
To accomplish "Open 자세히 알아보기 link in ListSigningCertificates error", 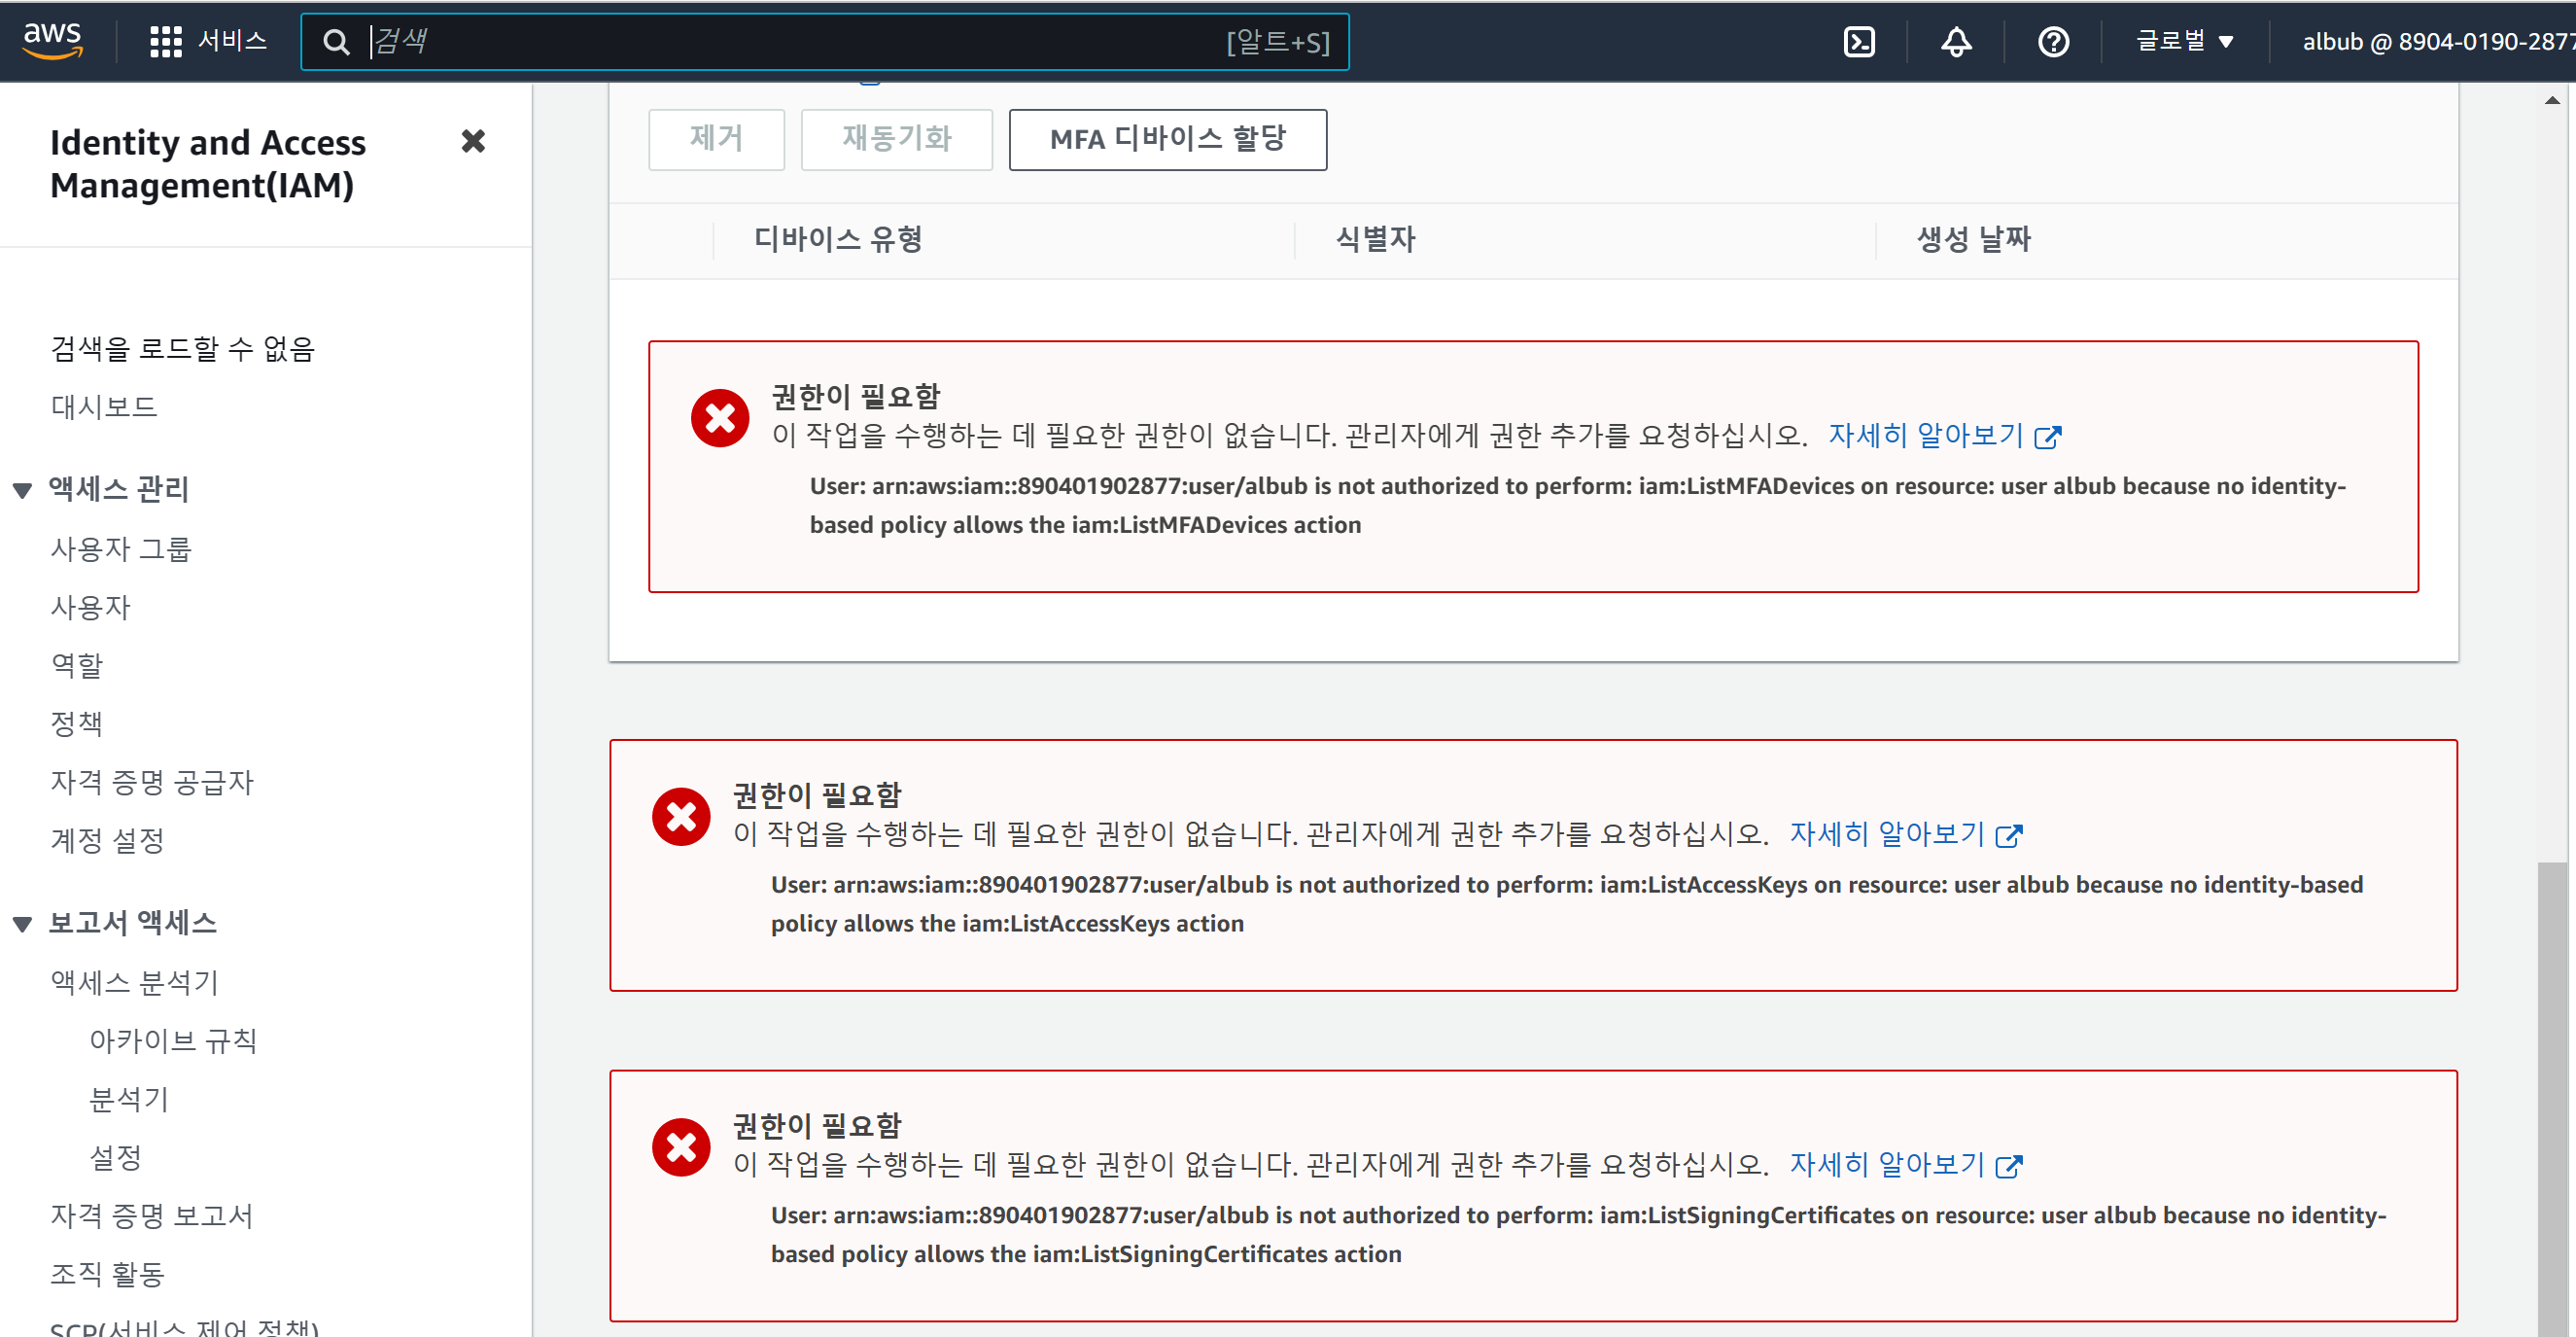I will click(1905, 1164).
